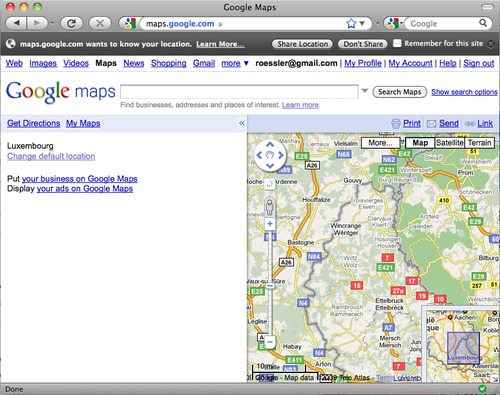
Task: Click the globe icon in the location notification bar
Action: tap(11, 44)
